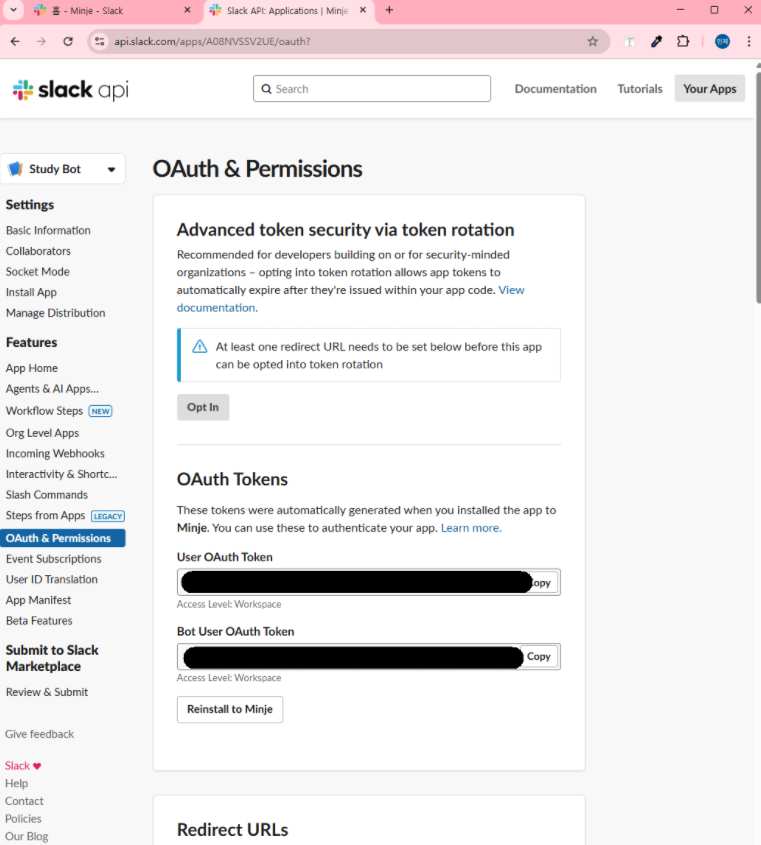Expand the Study Bot app switcher dropdown
Image resolution: width=761 pixels, height=845 pixels.
112,169
